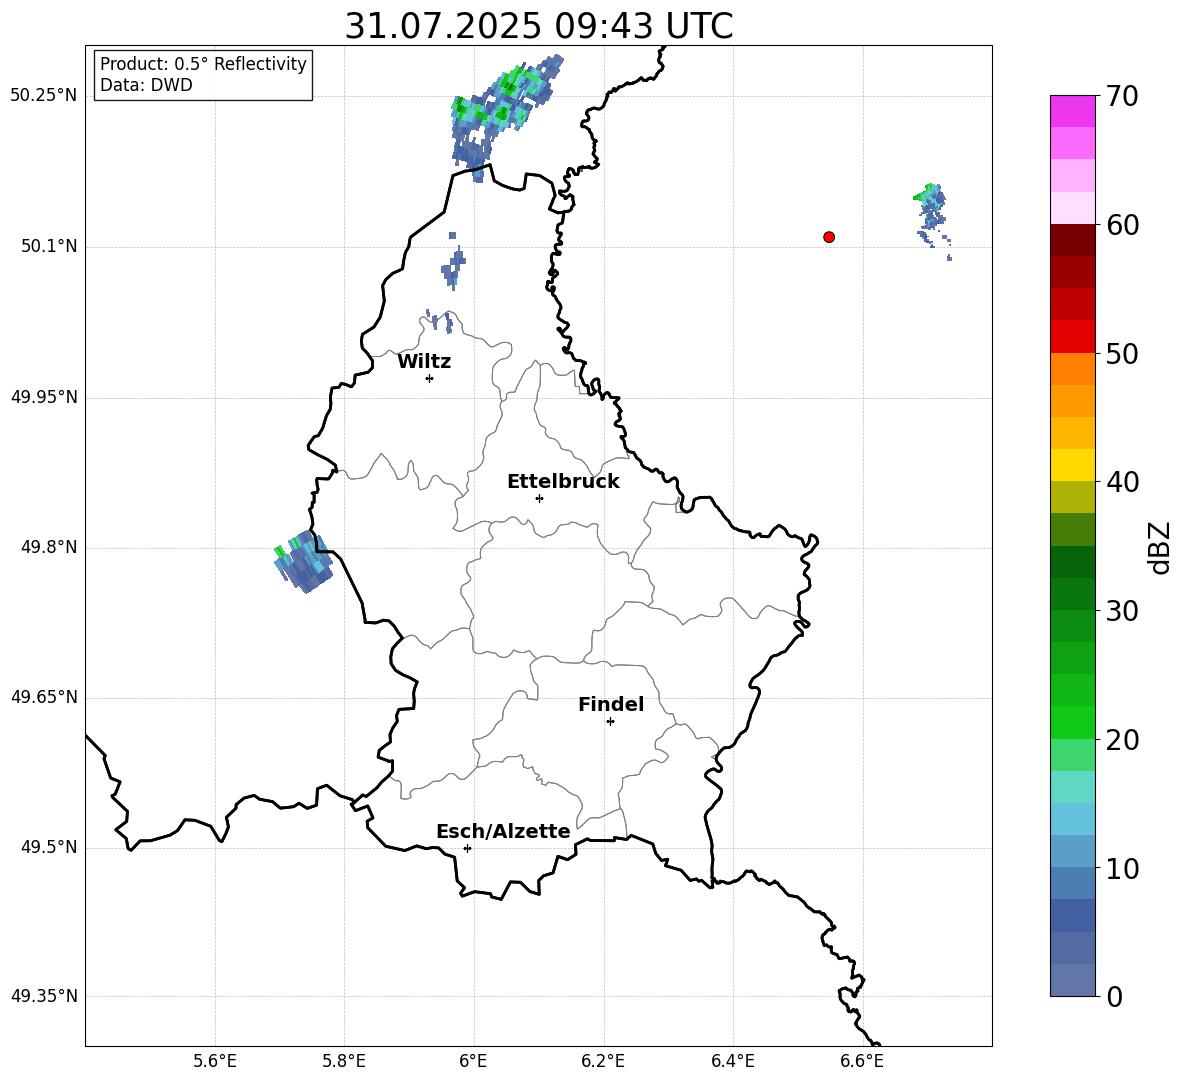This screenshot has width=1184, height=1081.
Task: Click the Ettelbruck city label
Action: pyautogui.click(x=563, y=482)
